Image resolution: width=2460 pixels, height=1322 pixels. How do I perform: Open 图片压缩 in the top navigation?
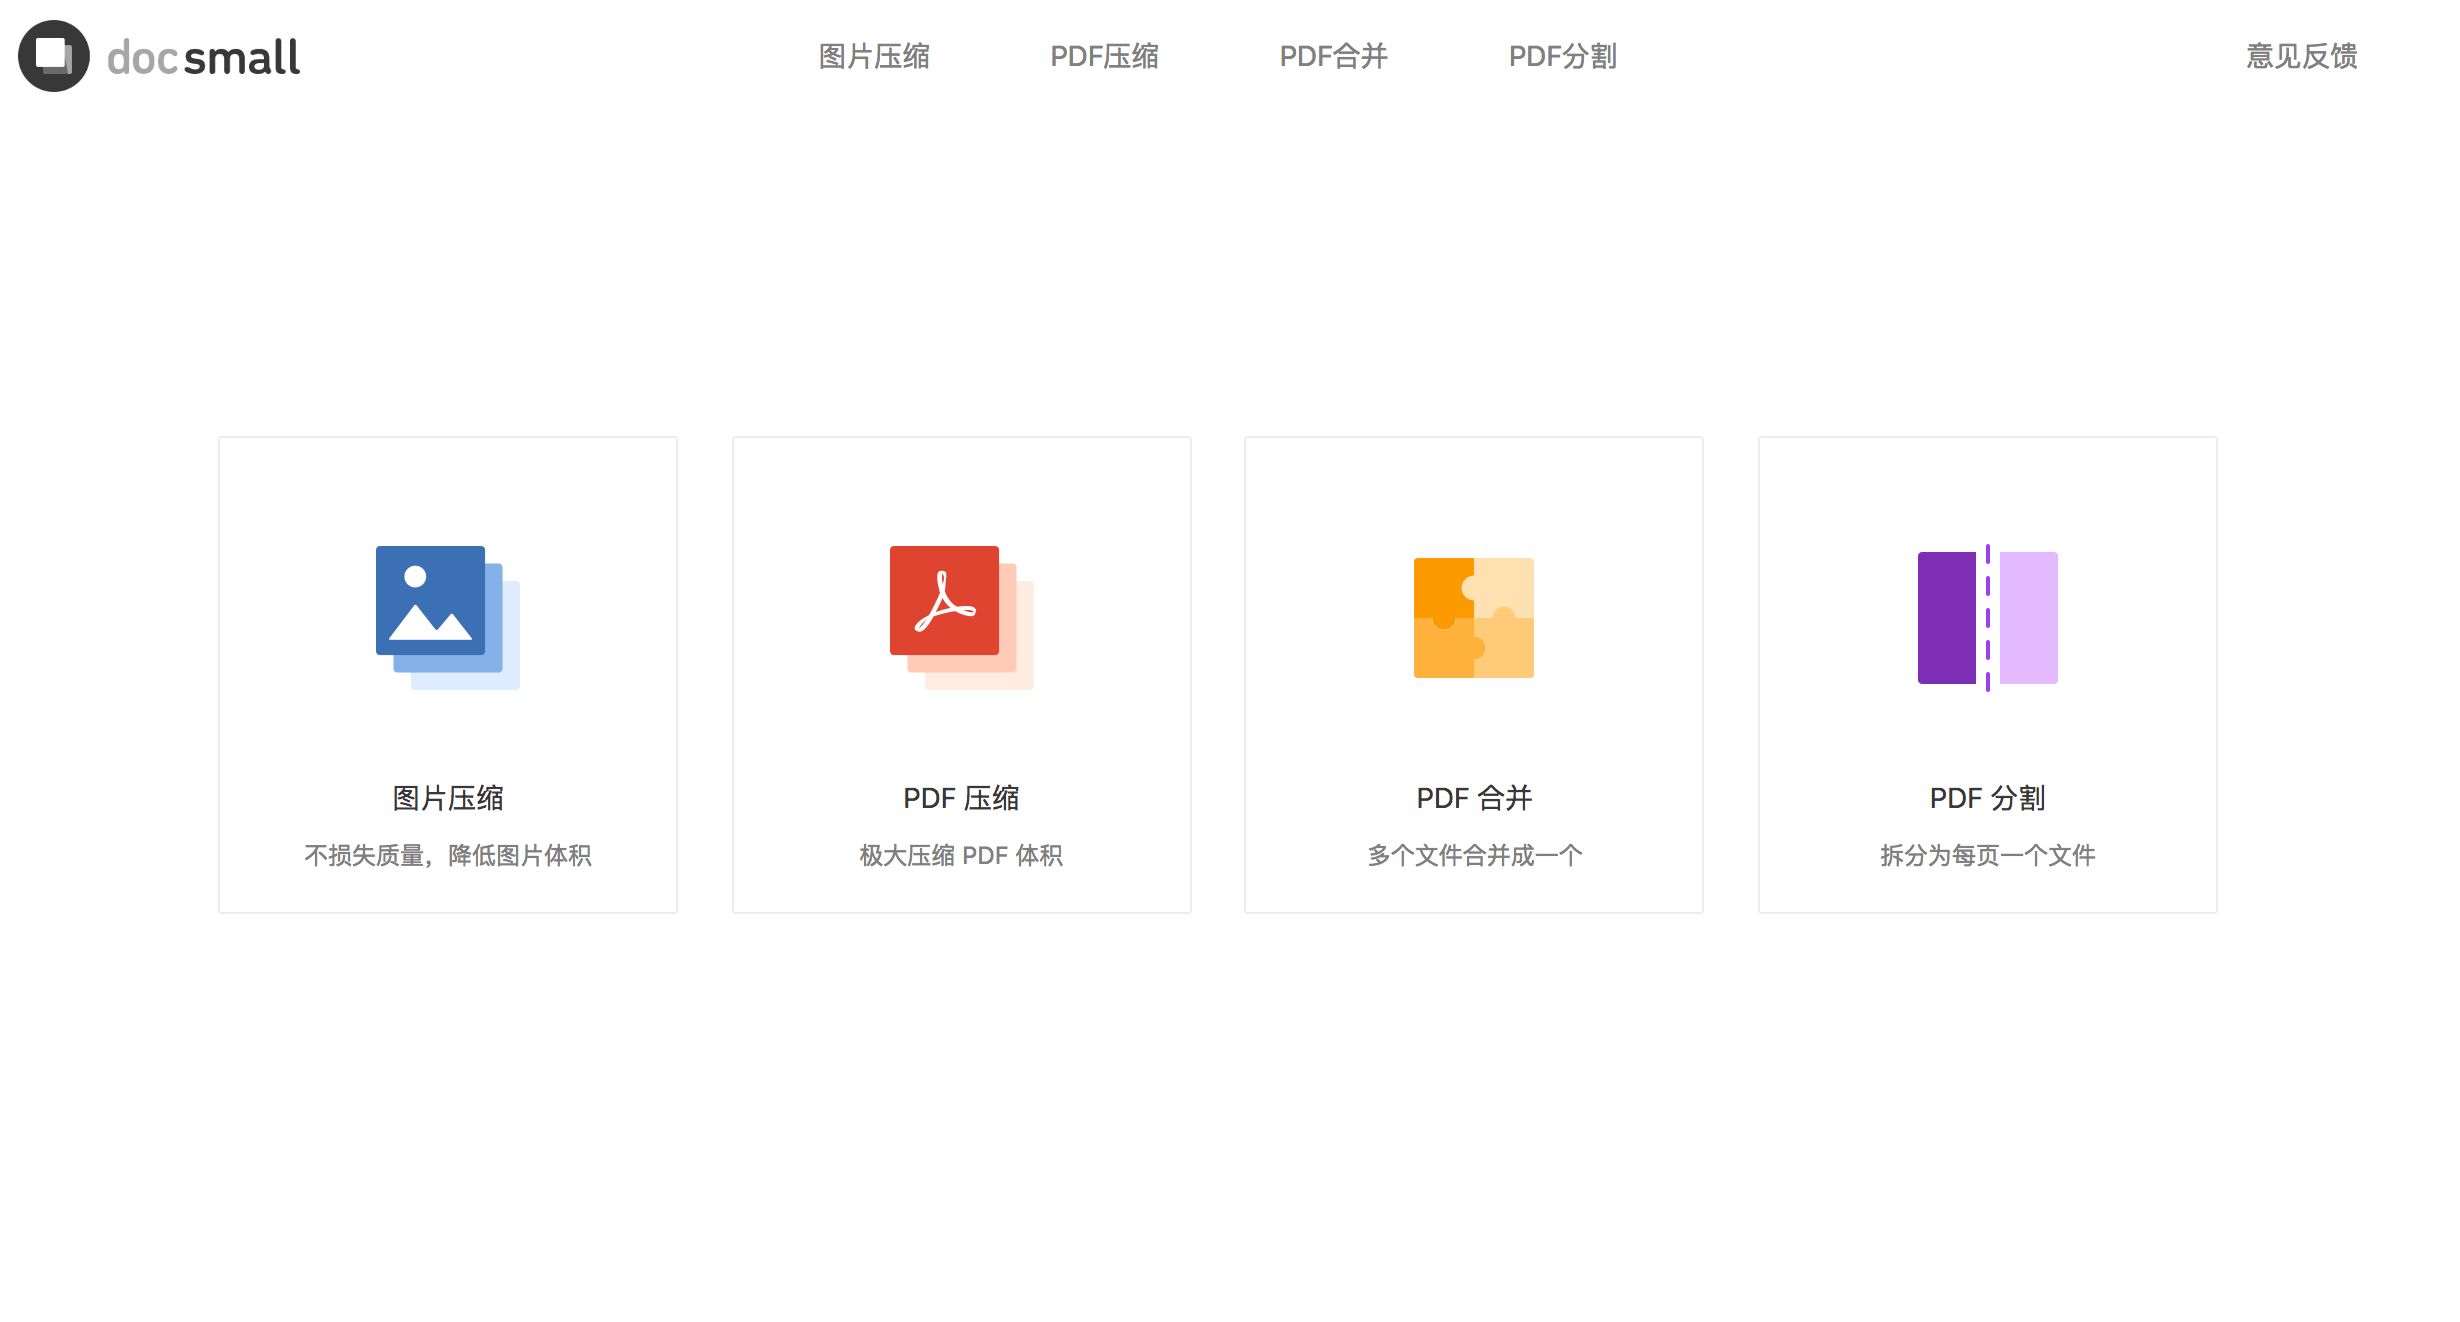point(874,56)
